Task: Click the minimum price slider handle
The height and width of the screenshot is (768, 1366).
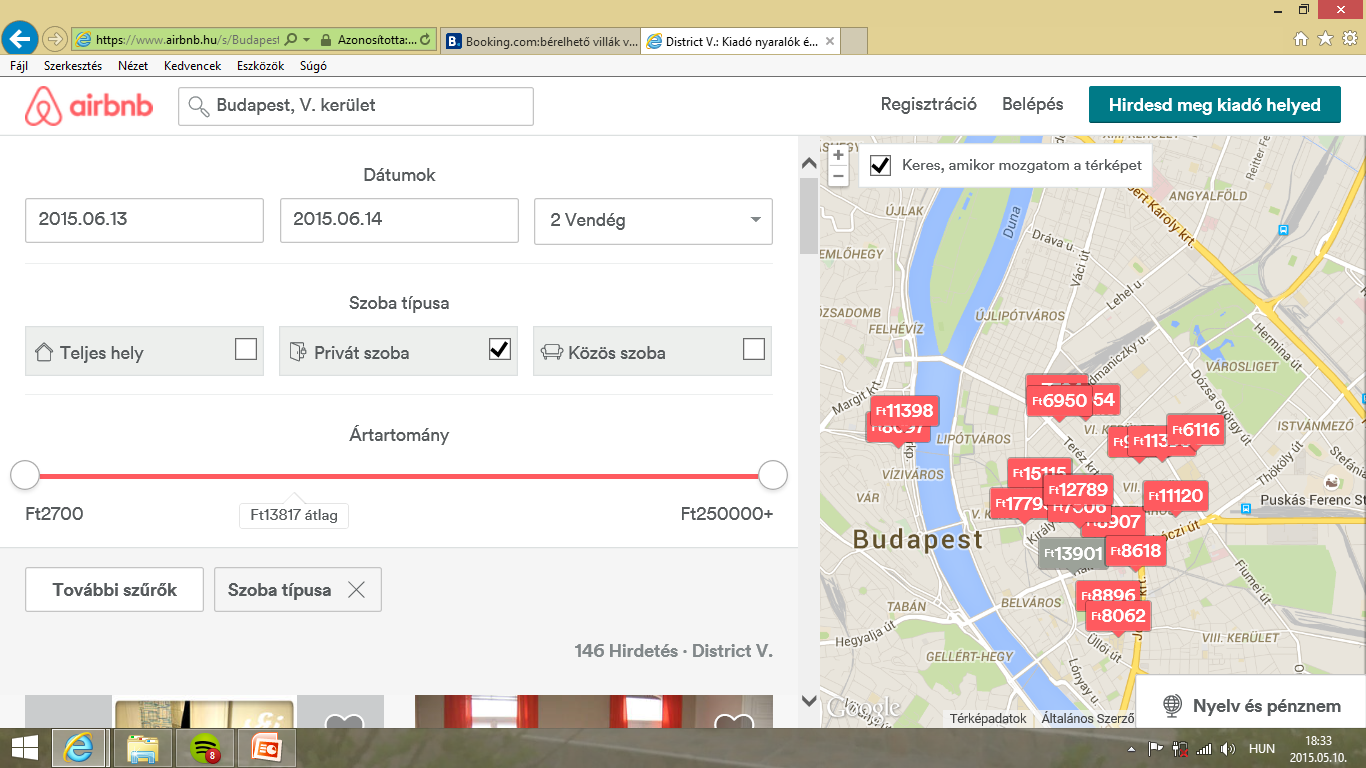Action: pyautogui.click(x=25, y=475)
